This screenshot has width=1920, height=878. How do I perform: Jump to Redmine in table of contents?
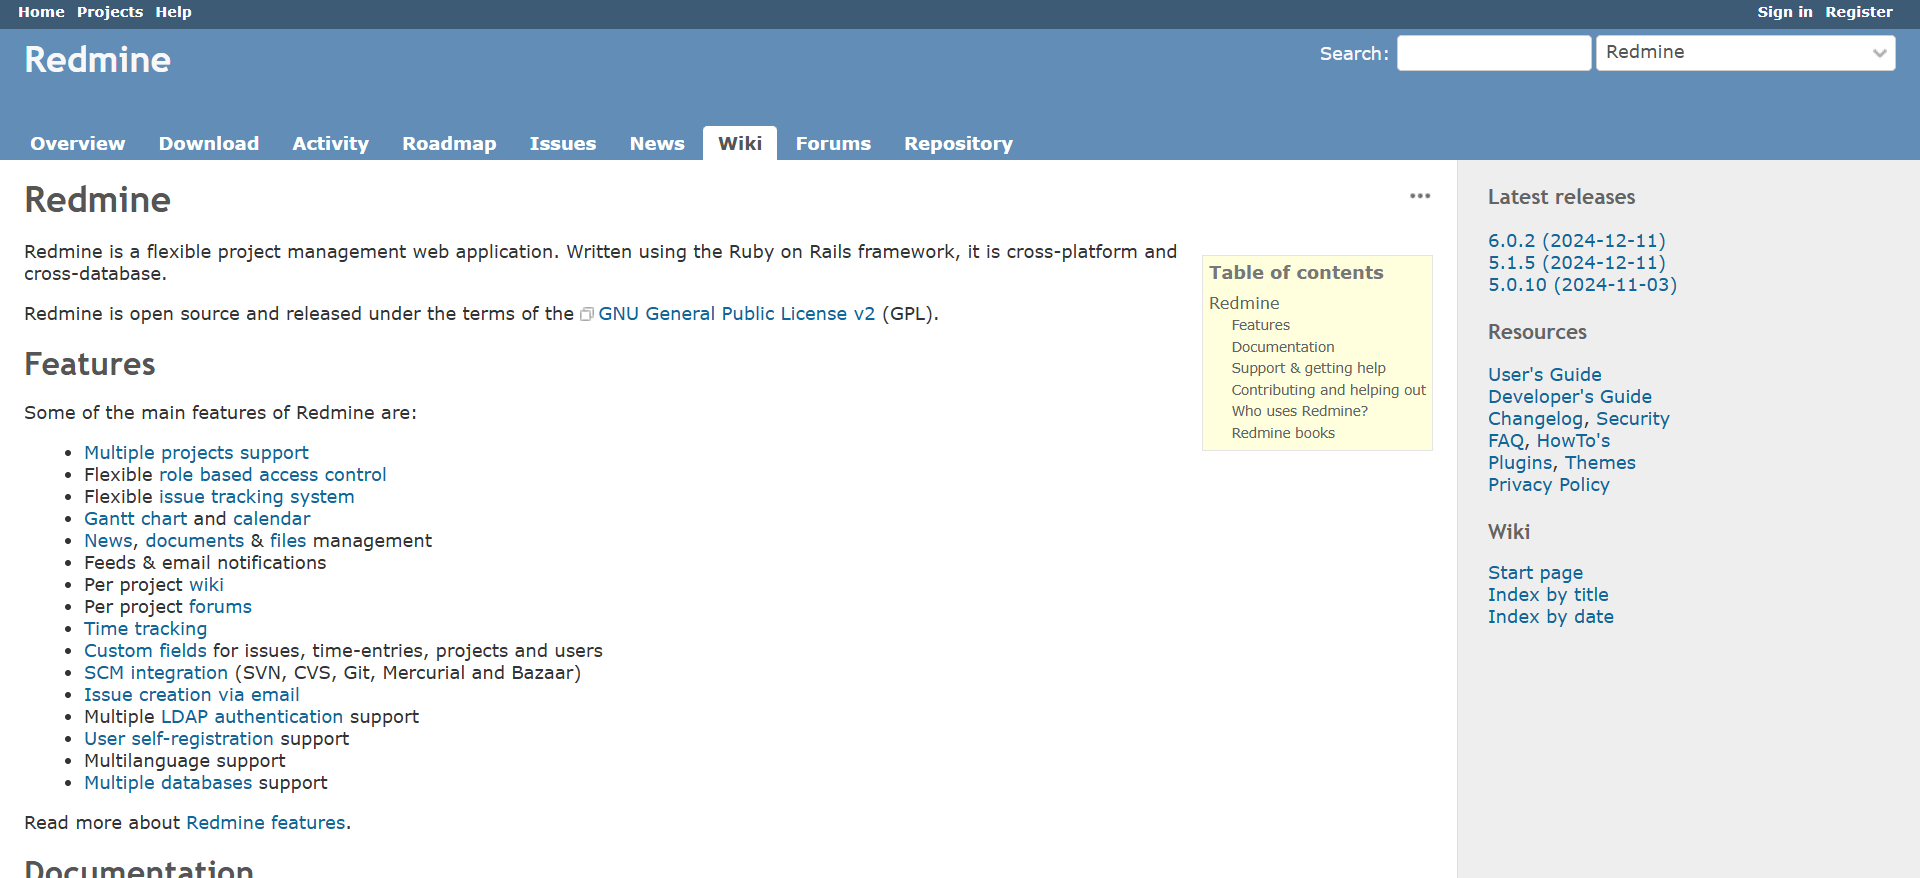pyautogui.click(x=1244, y=303)
